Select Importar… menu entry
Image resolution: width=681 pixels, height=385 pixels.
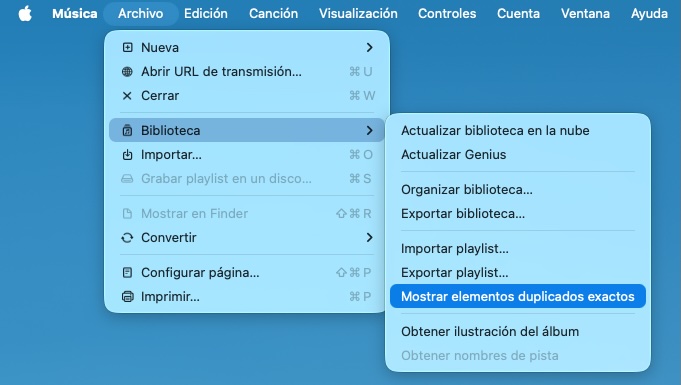(247, 155)
